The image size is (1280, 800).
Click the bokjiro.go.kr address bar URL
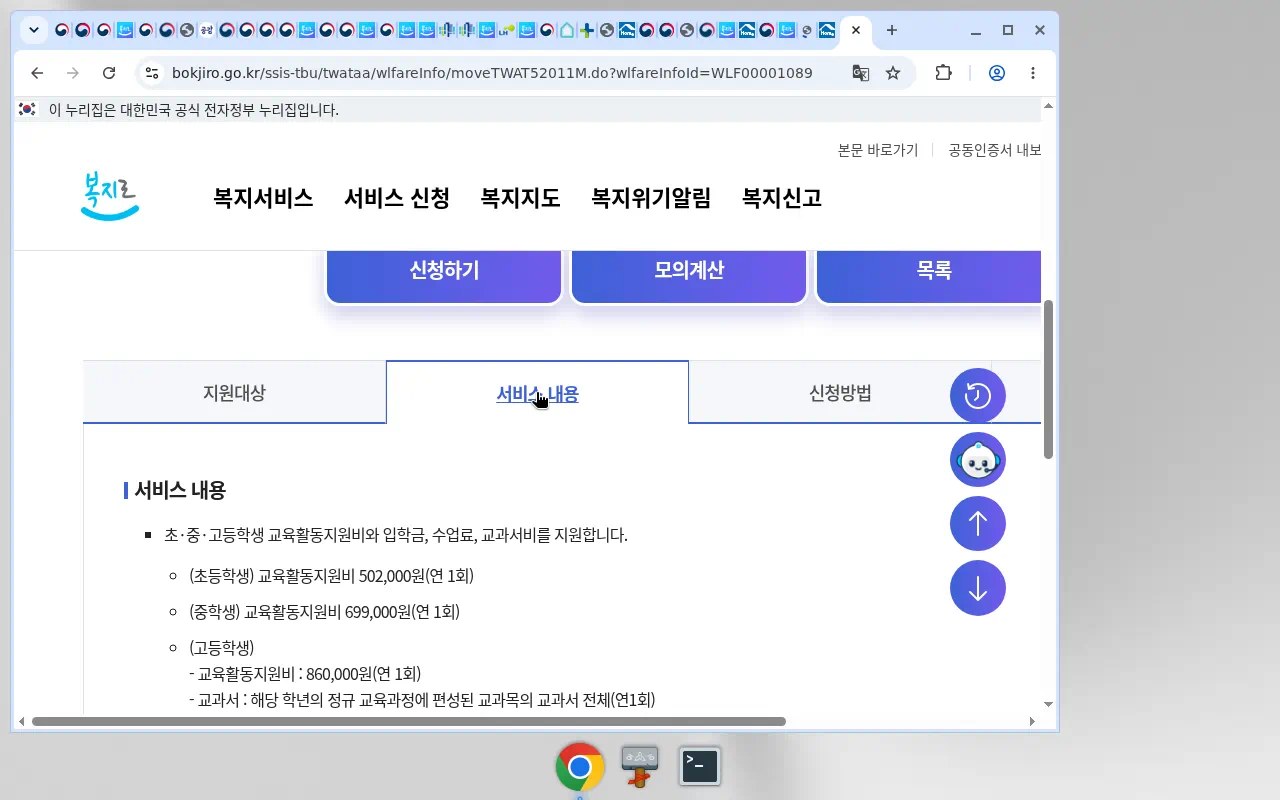(492, 73)
